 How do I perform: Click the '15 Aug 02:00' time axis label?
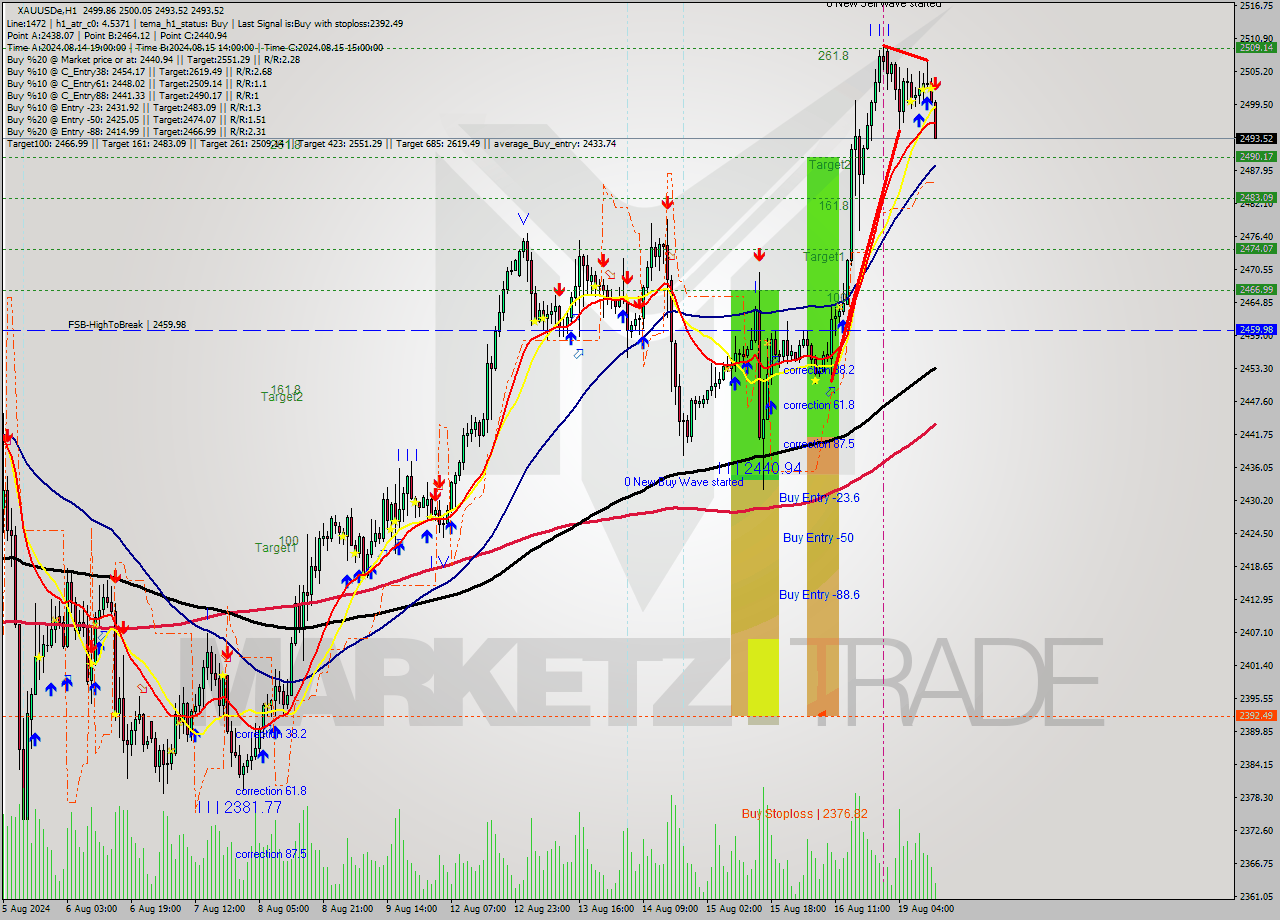(x=733, y=909)
